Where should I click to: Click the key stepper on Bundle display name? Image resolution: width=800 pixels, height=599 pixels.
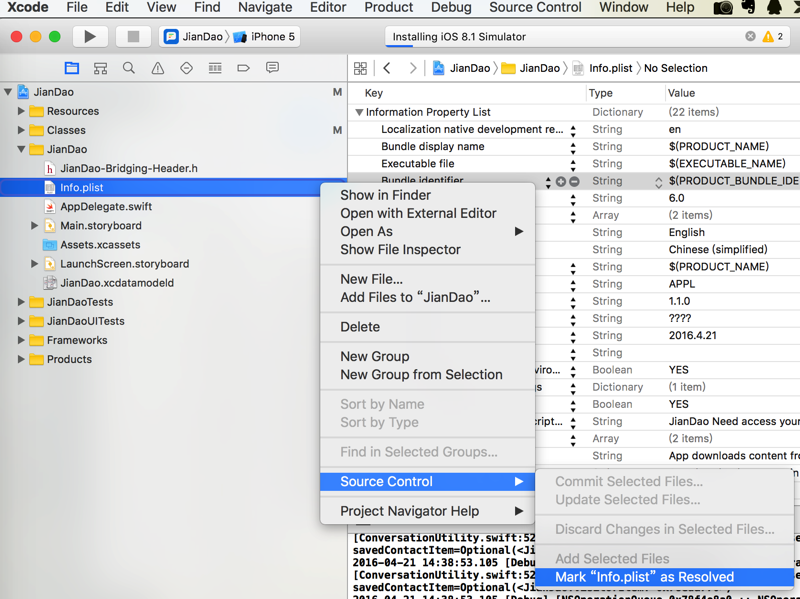pyautogui.click(x=573, y=147)
